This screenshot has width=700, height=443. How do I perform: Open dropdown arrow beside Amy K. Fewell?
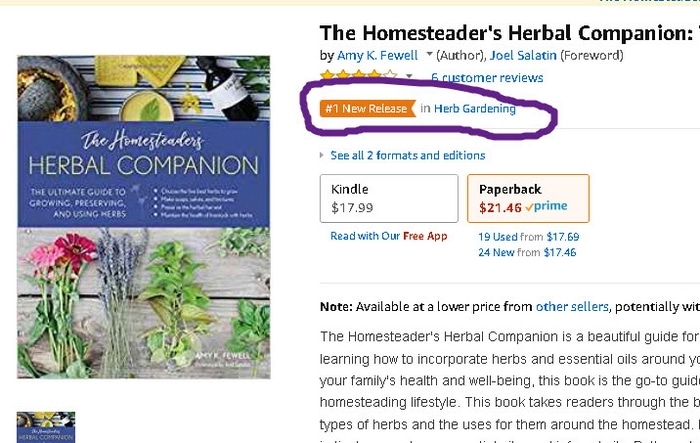(x=429, y=55)
